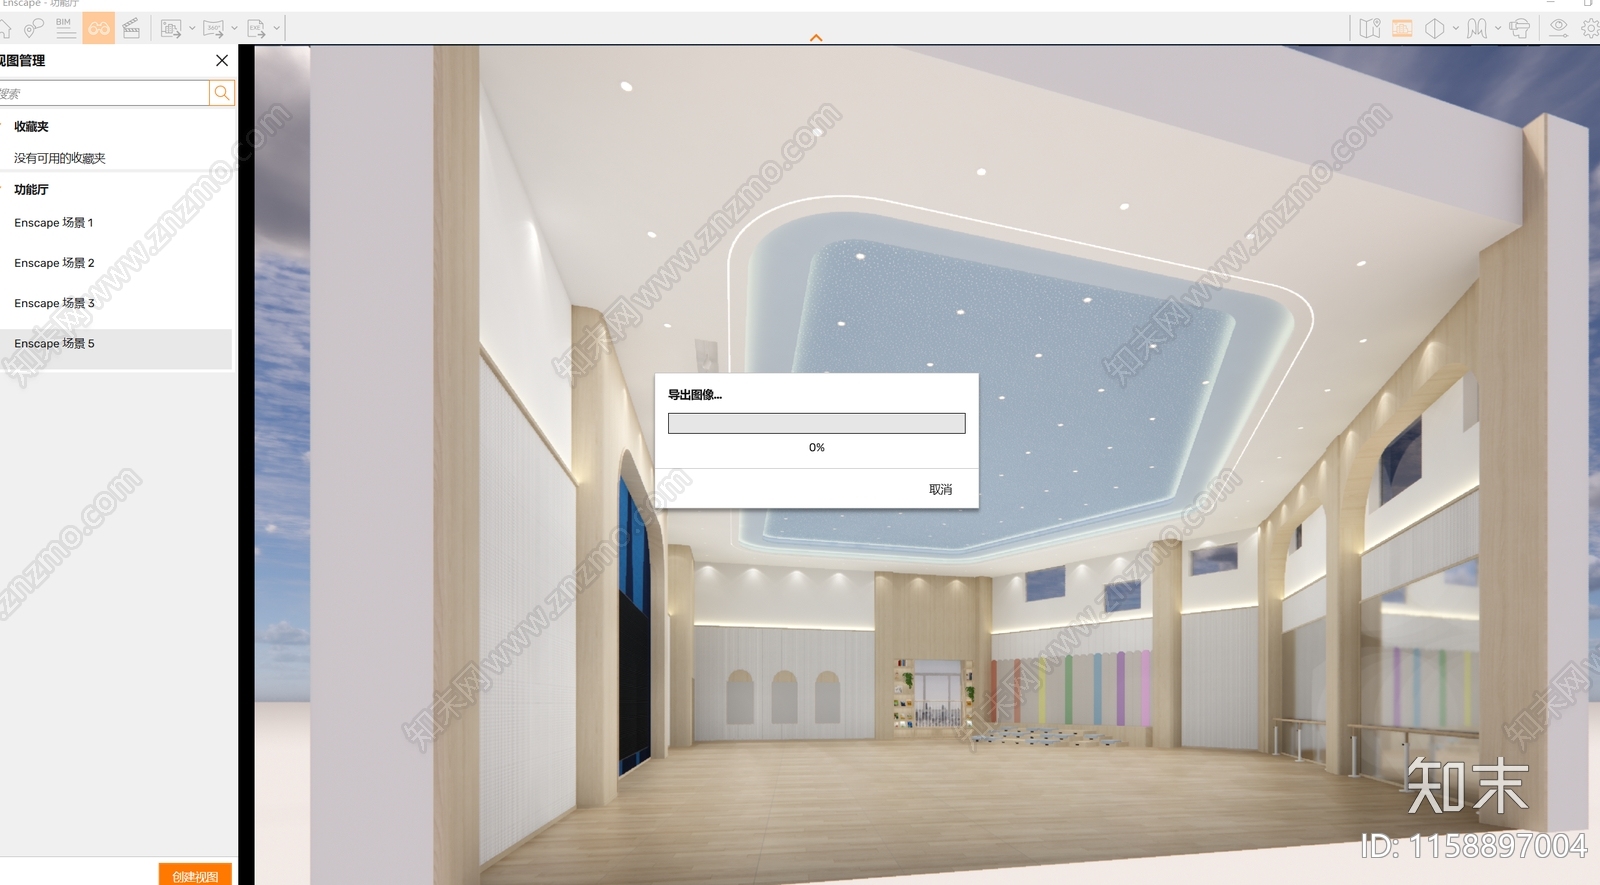
Task: Cancel the image export with 取消
Action: 940,490
